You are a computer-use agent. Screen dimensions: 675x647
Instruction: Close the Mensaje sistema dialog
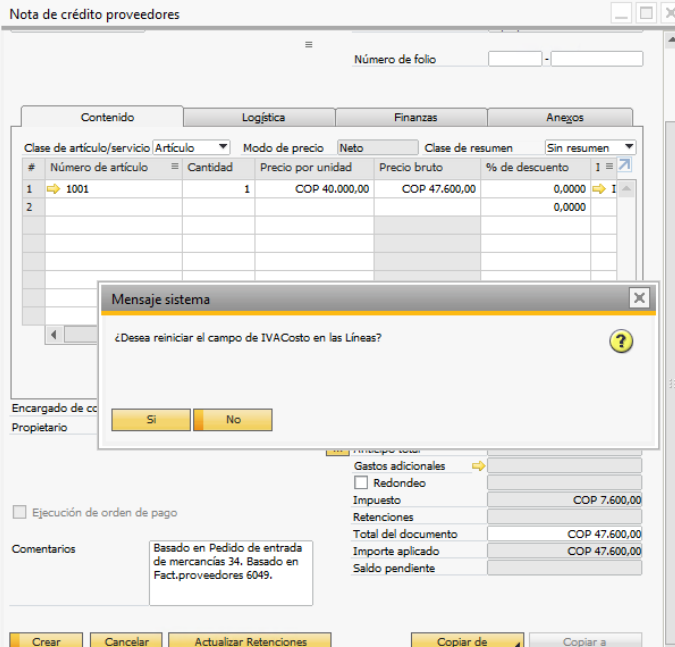639,298
